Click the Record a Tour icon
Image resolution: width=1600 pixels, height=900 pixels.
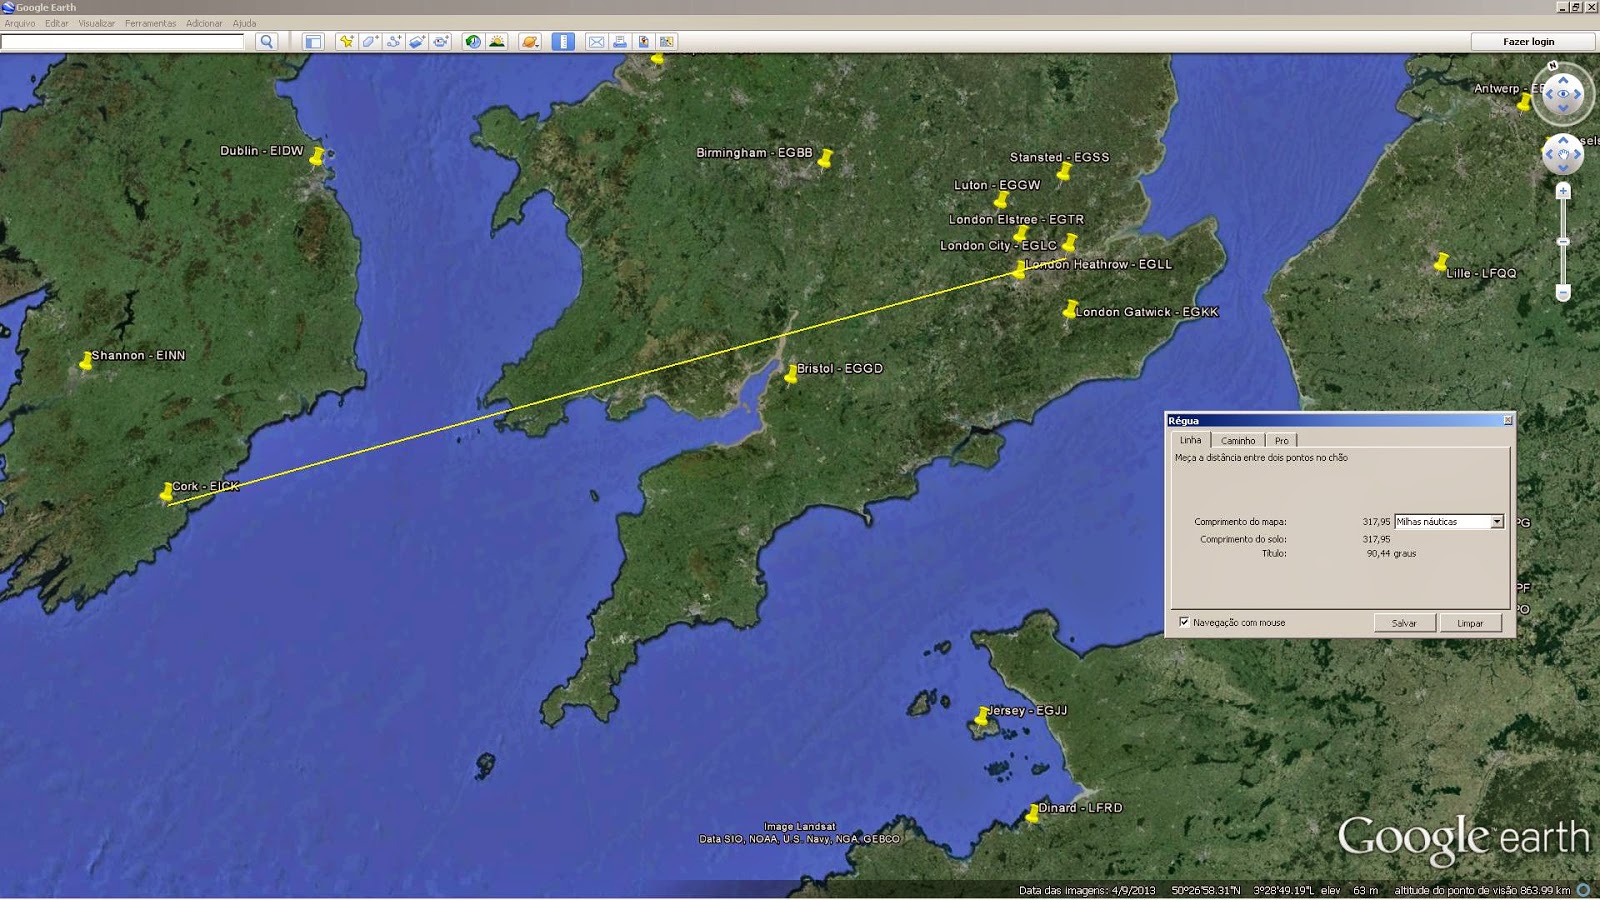[441, 41]
